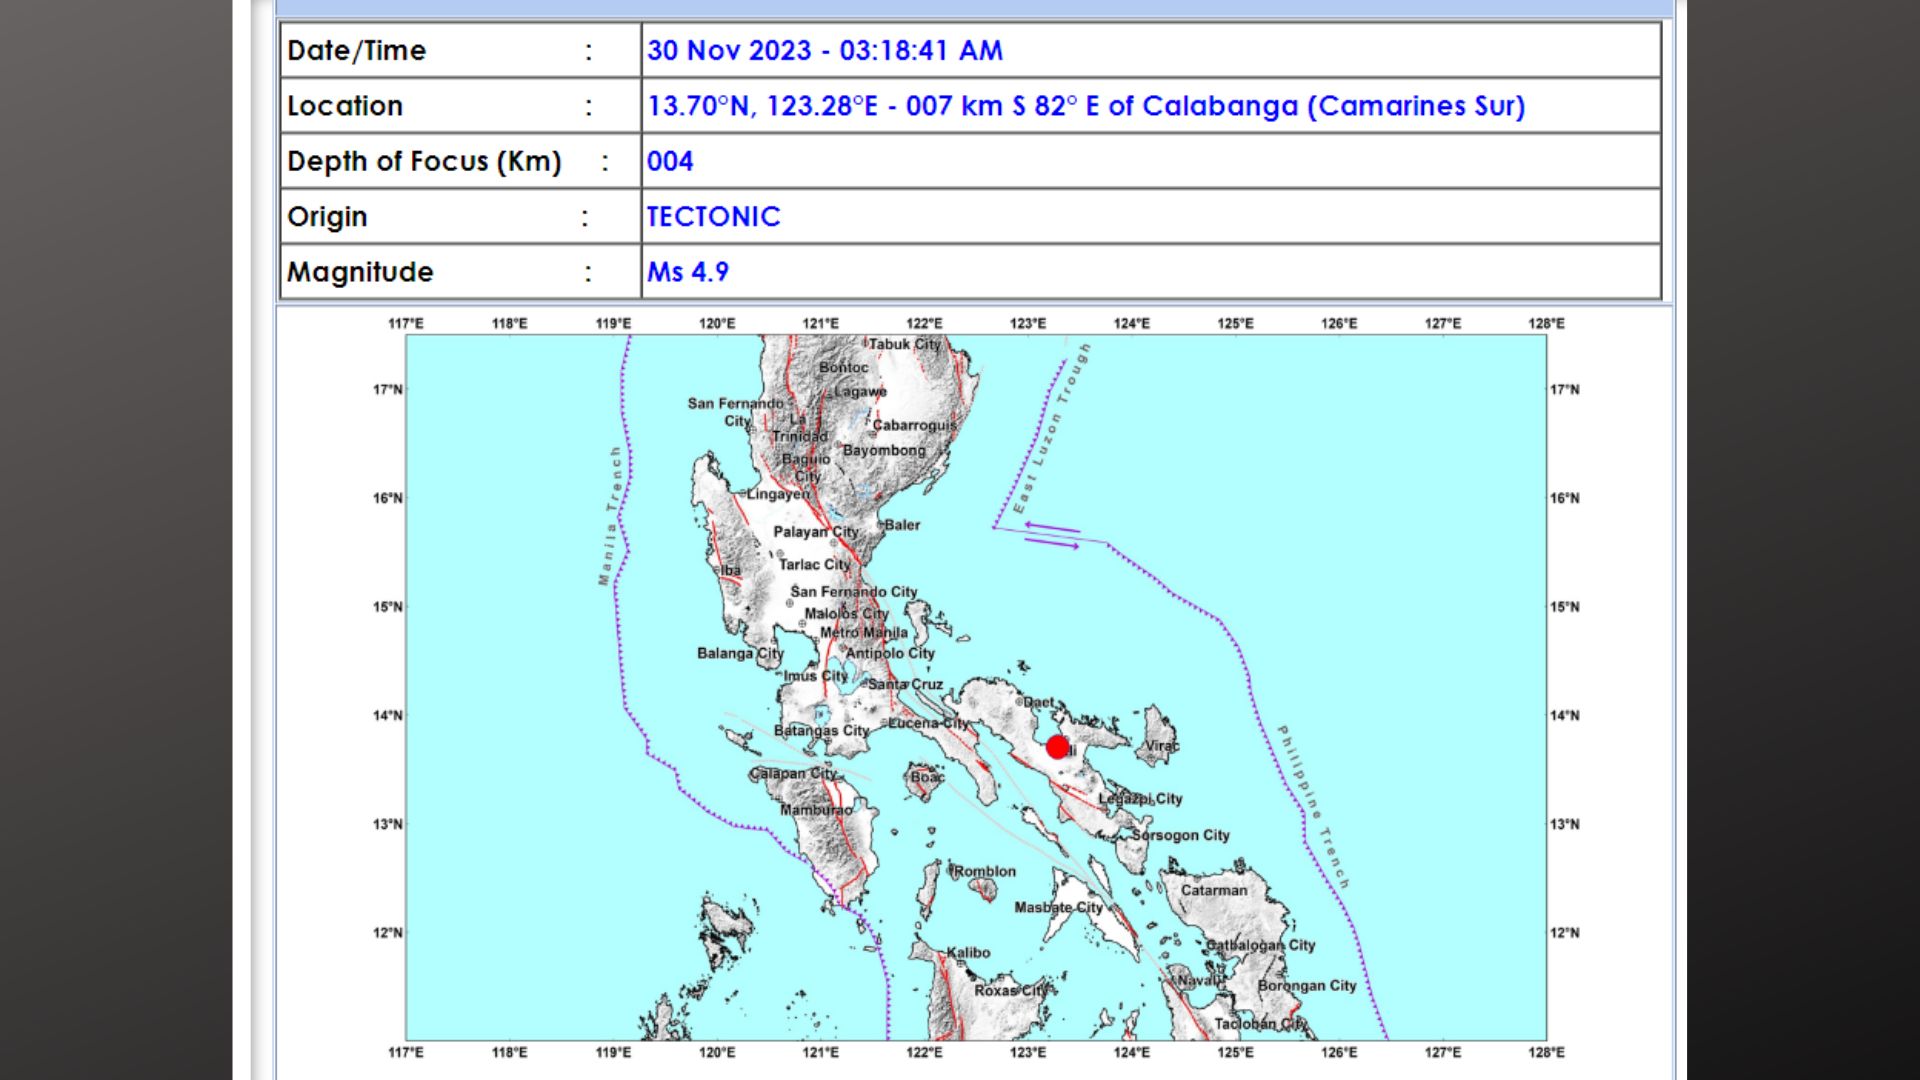Click the Daet label on map

1039,703
